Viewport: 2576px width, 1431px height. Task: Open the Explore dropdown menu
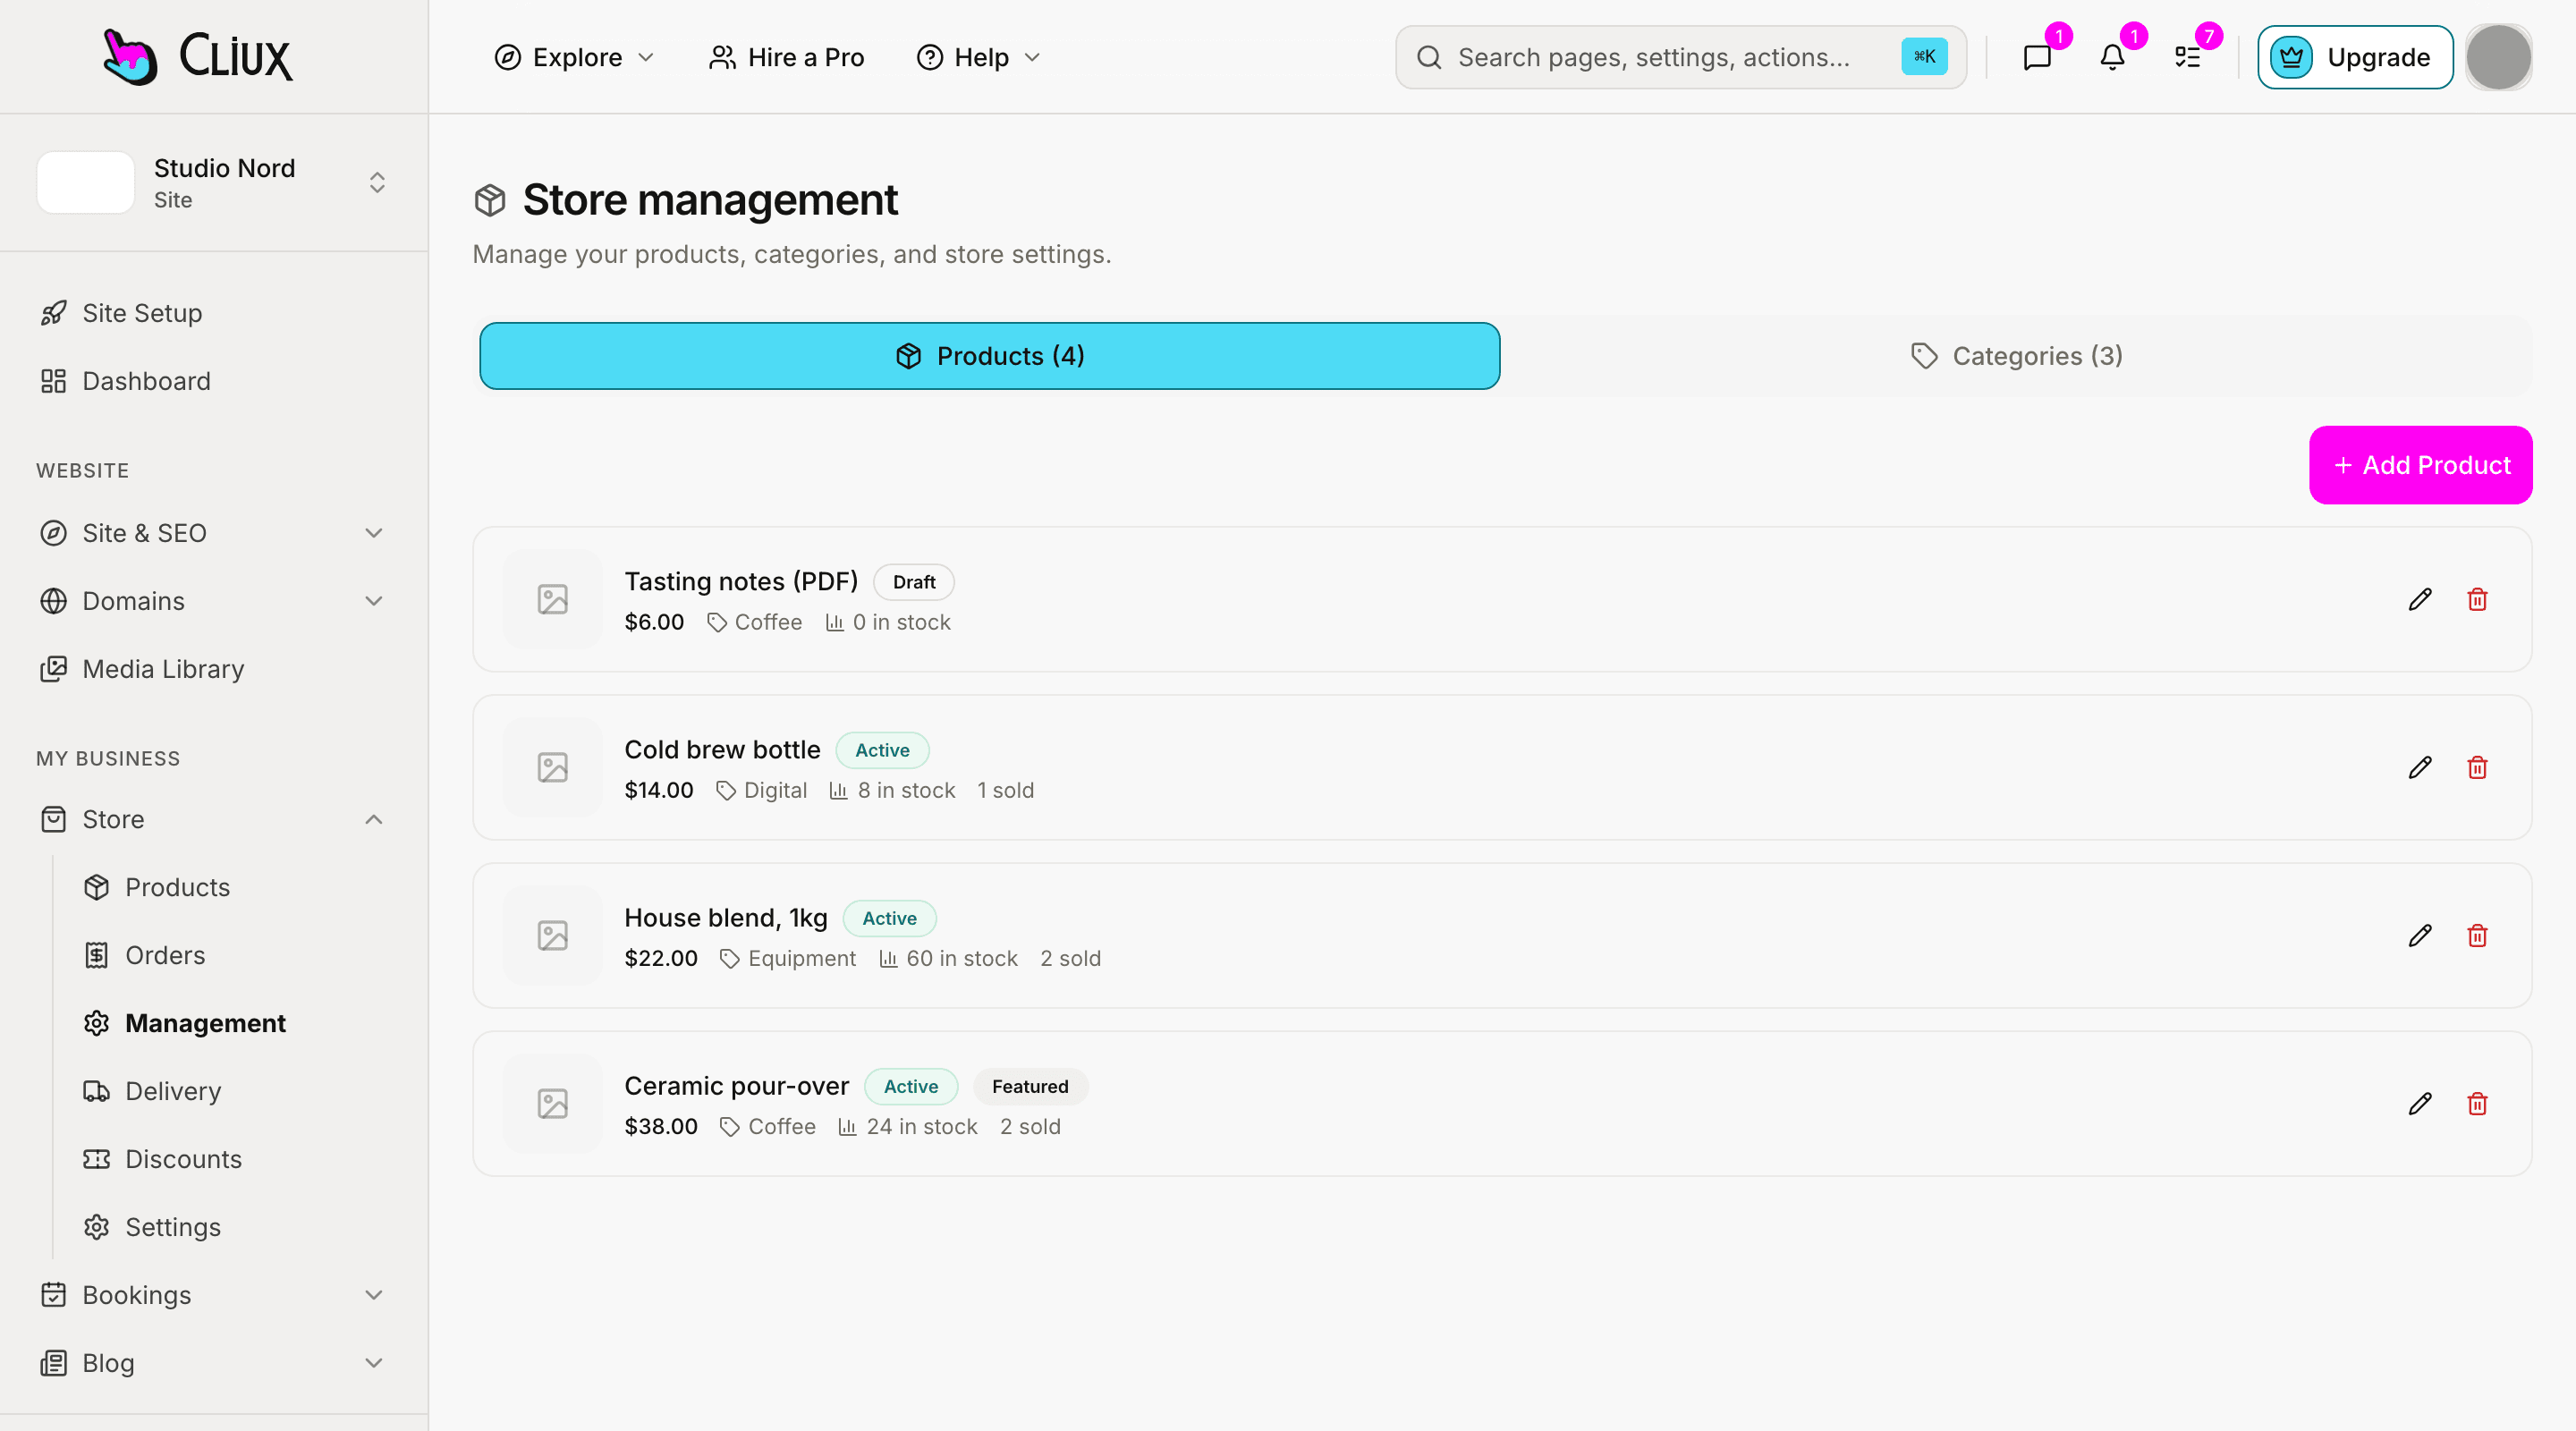pos(575,57)
